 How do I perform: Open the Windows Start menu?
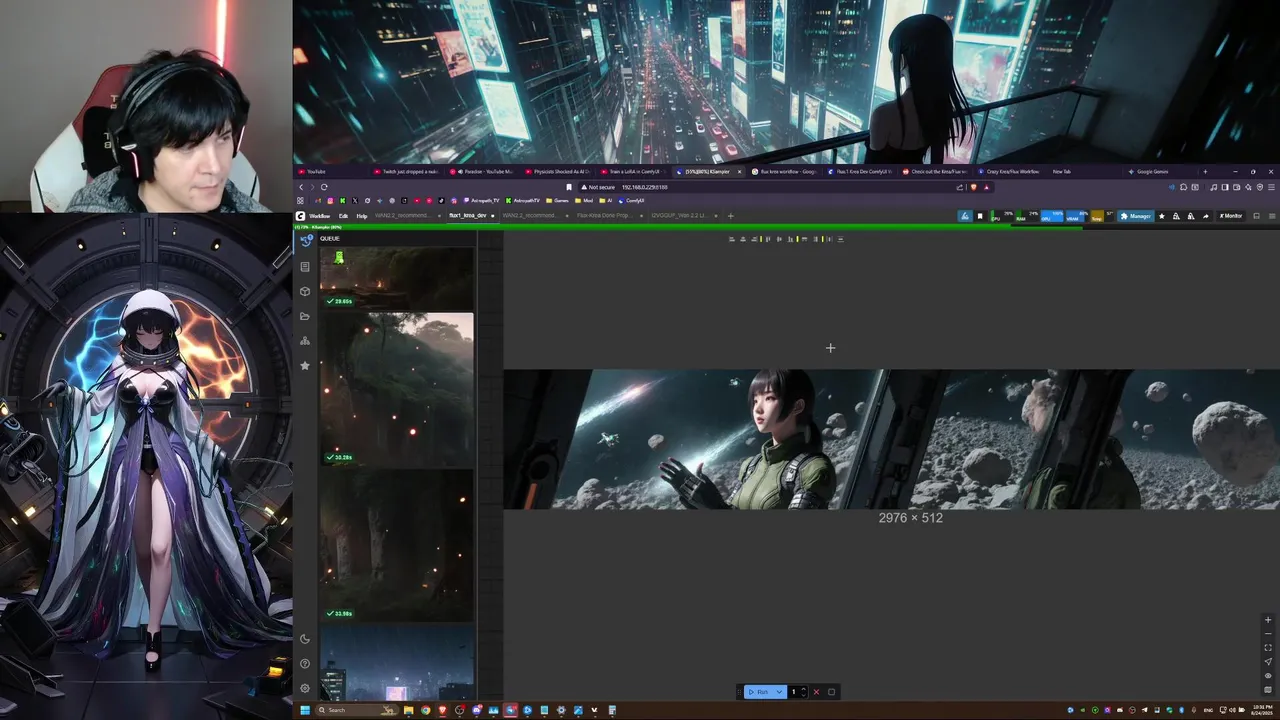pos(305,710)
